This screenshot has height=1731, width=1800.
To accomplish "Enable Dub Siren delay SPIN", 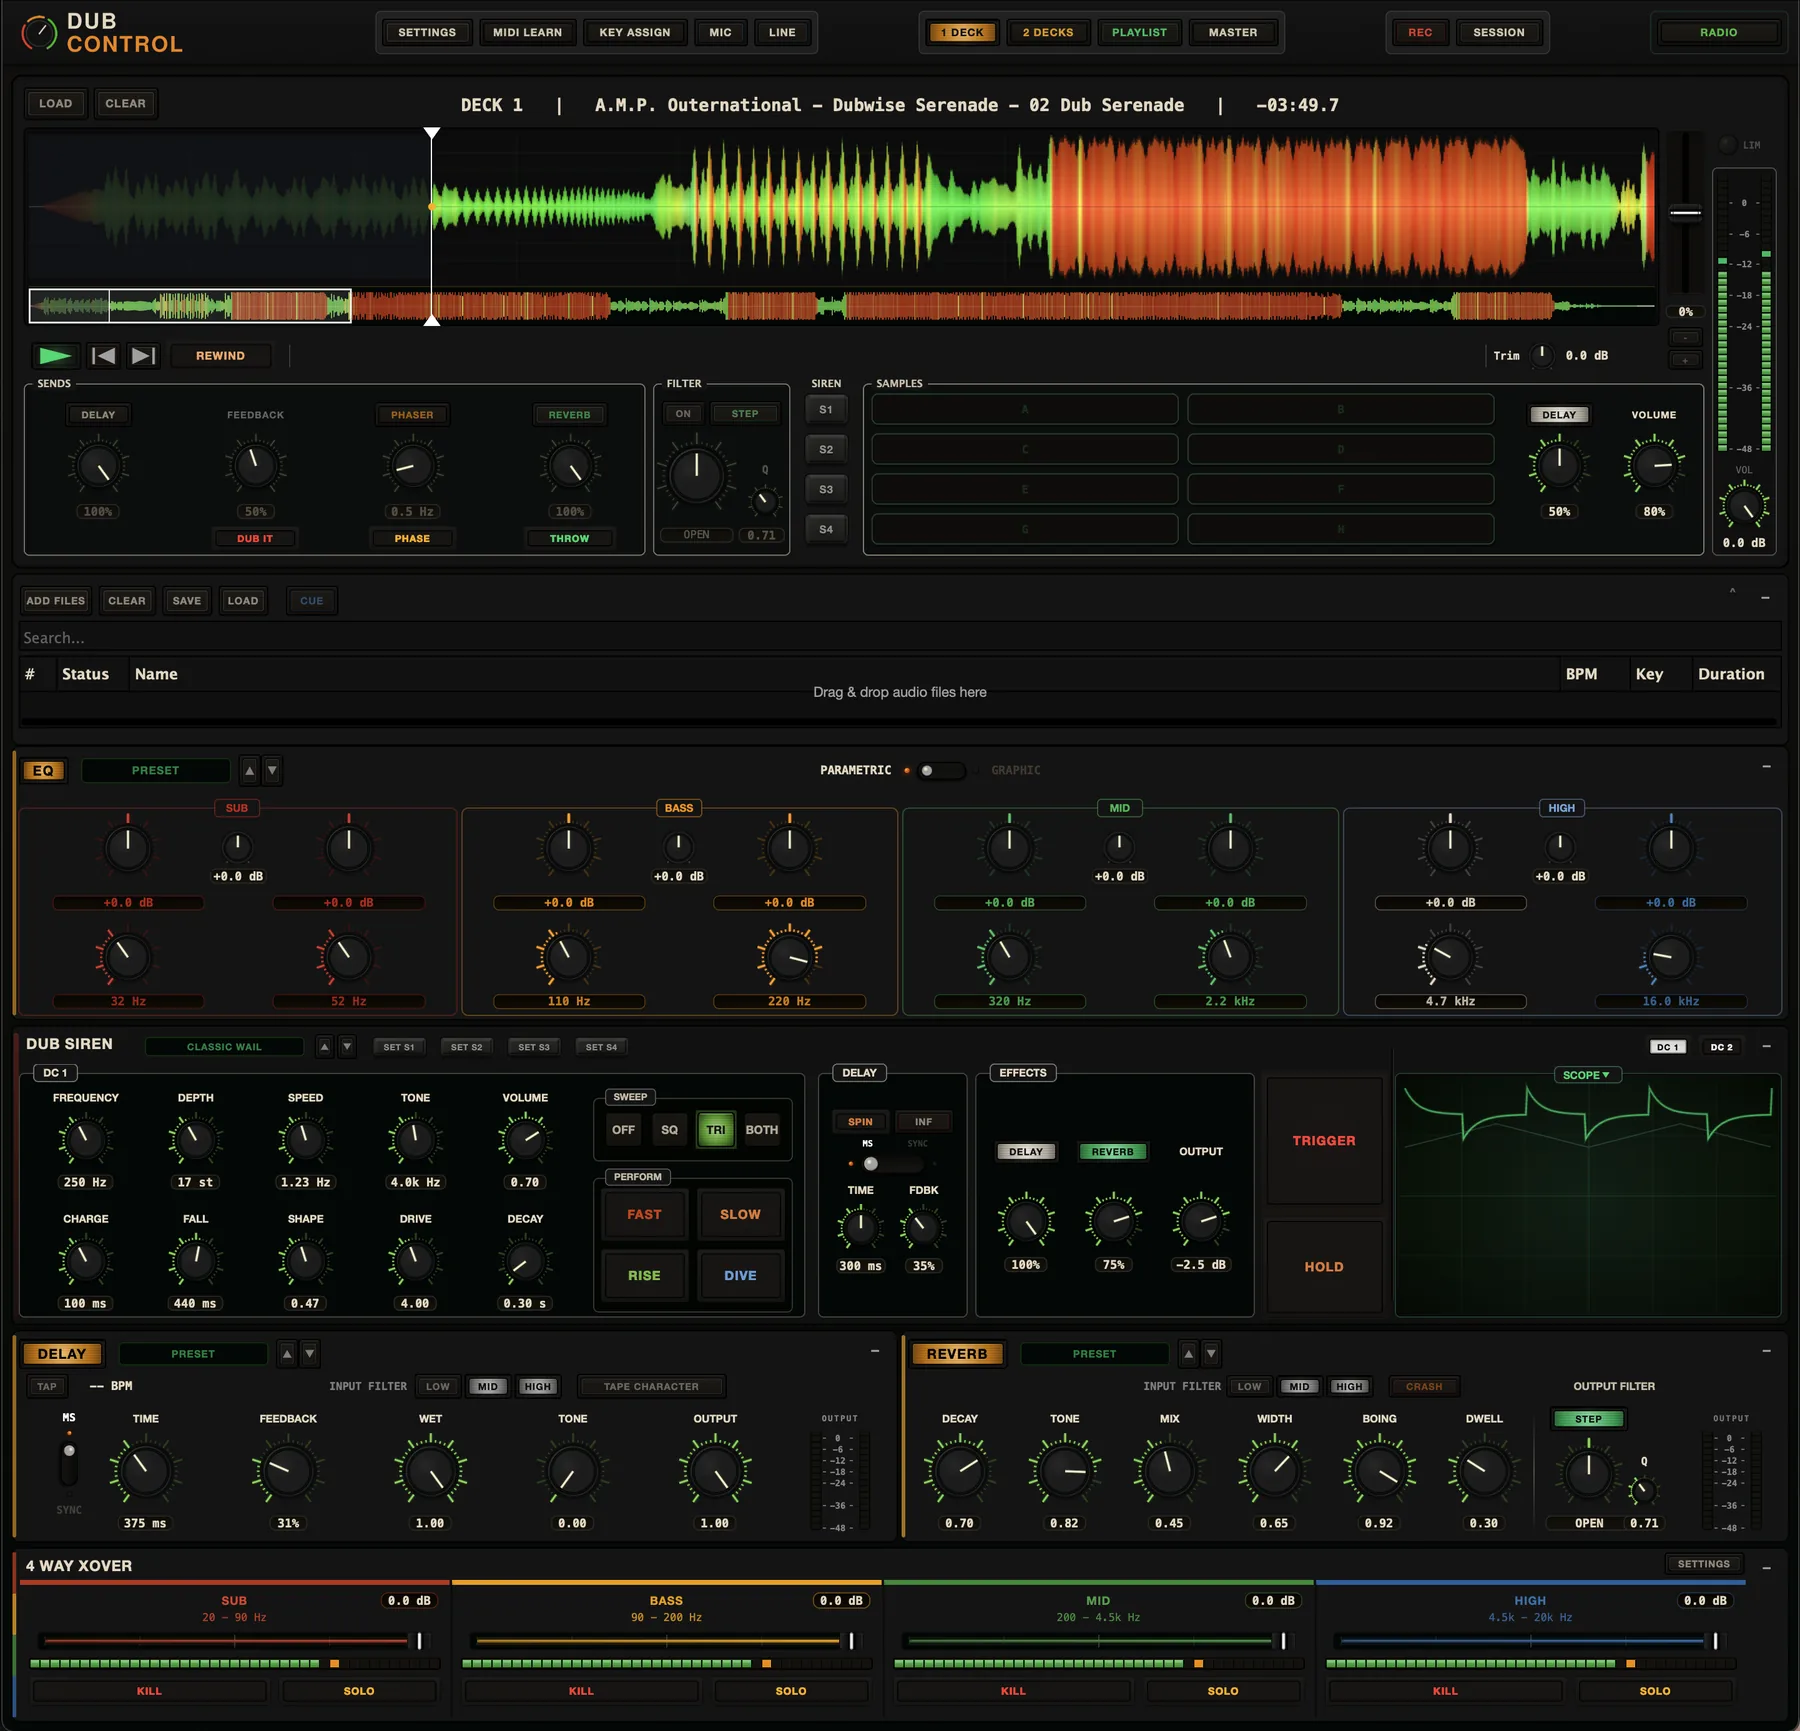I will [860, 1122].
